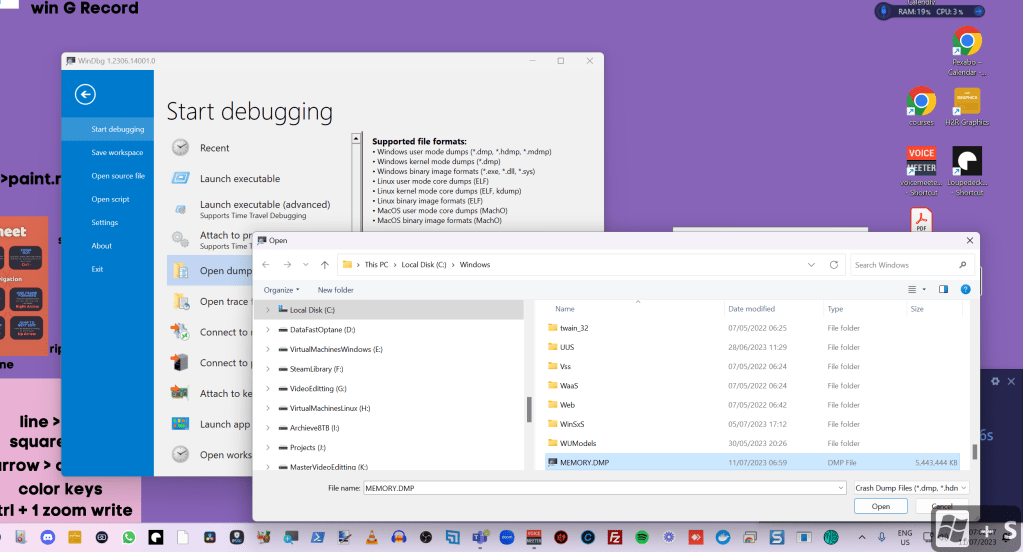Viewport: 1023px width, 552px height.
Task: Select Open source file in WinDbg sidebar
Action: point(108,176)
